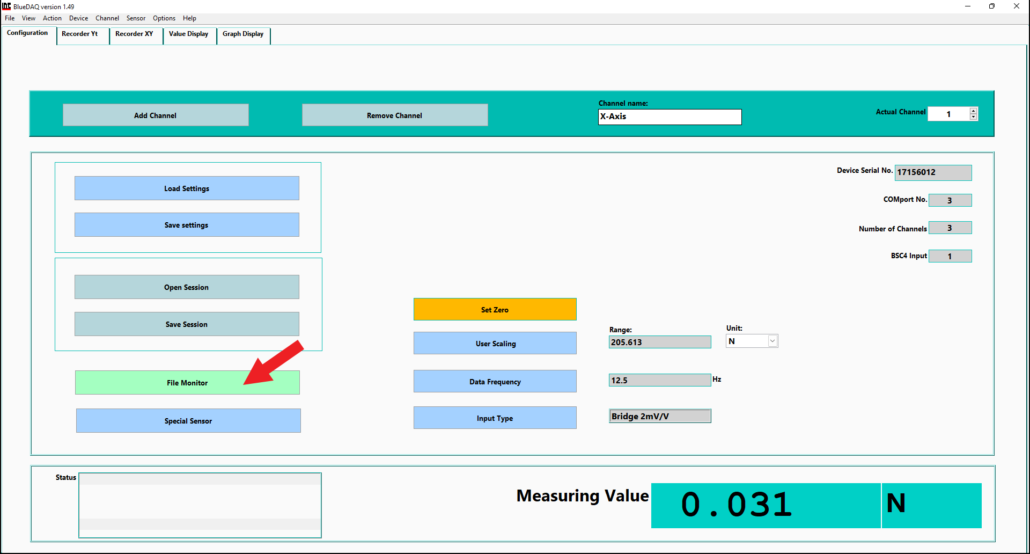Screen dimensions: 1030x554
Task: Increase the Actual Channel stepper value
Action: coord(973,110)
